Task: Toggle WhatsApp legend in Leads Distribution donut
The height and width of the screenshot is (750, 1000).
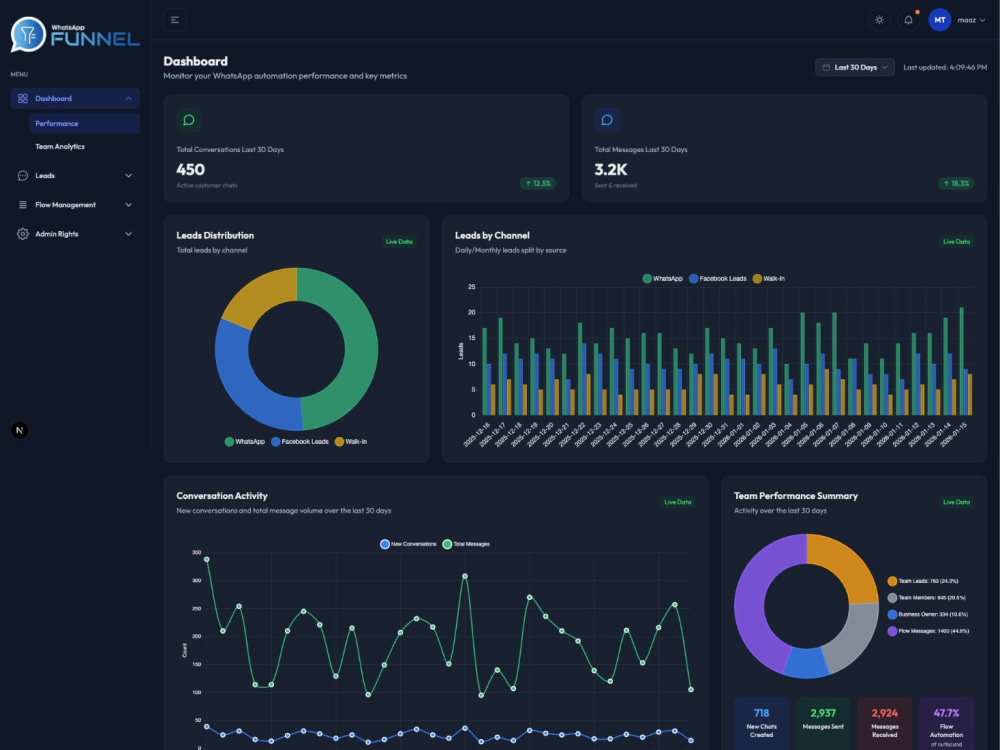Action: pyautogui.click(x=245, y=441)
